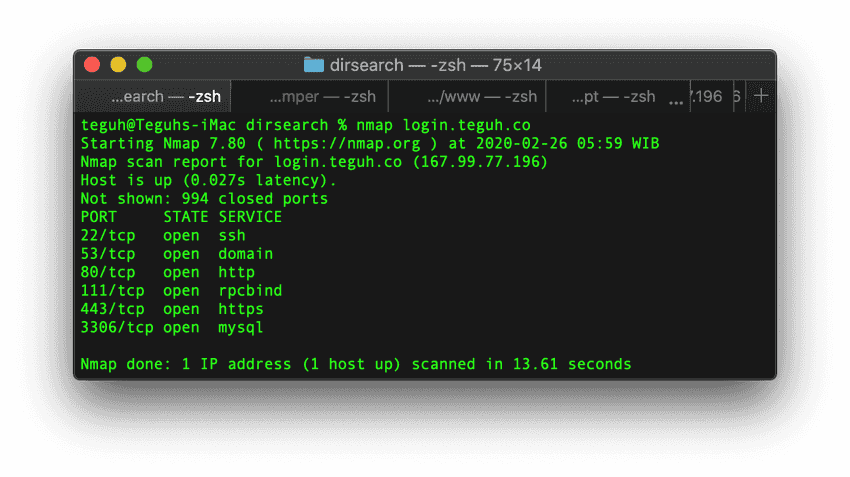Zoom the window using the green button

pyautogui.click(x=144, y=65)
